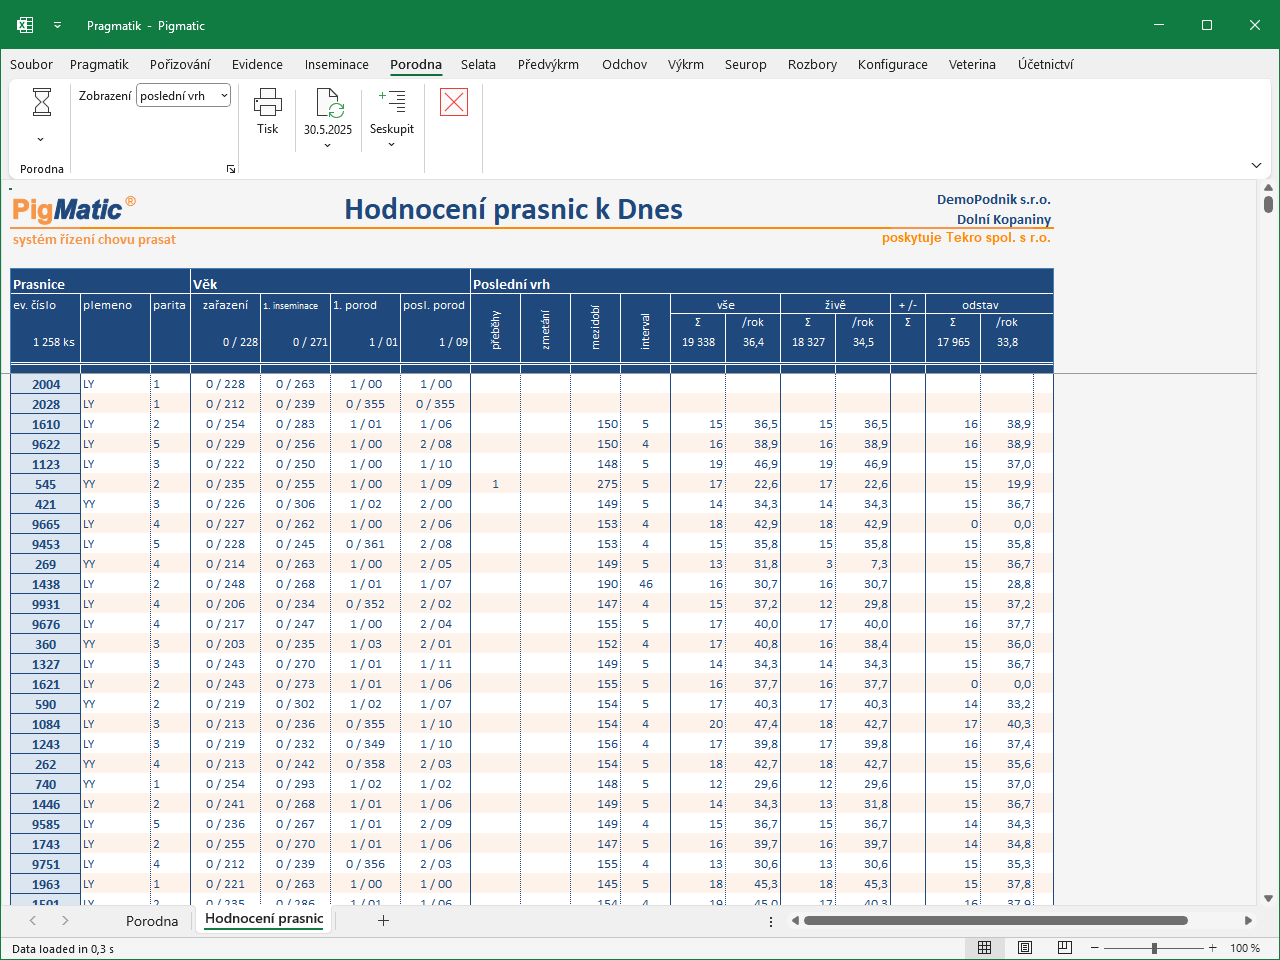Select the Hodnocení prasnic sheet tab

264,919
